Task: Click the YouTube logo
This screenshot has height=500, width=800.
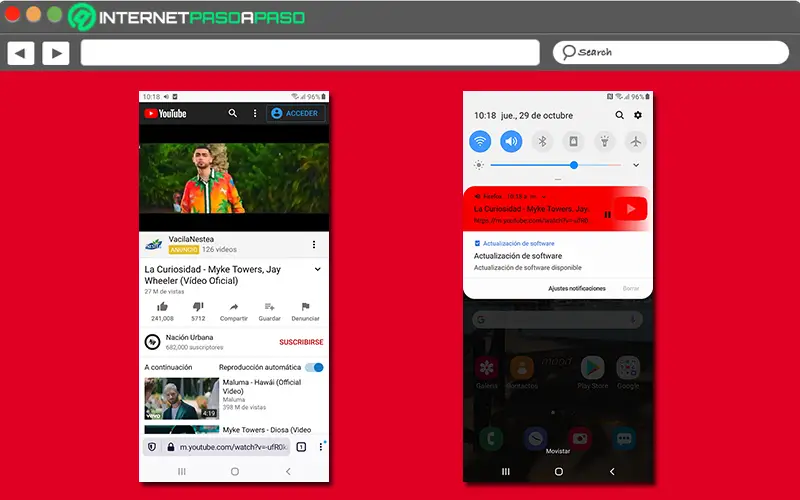Action: 165,113
